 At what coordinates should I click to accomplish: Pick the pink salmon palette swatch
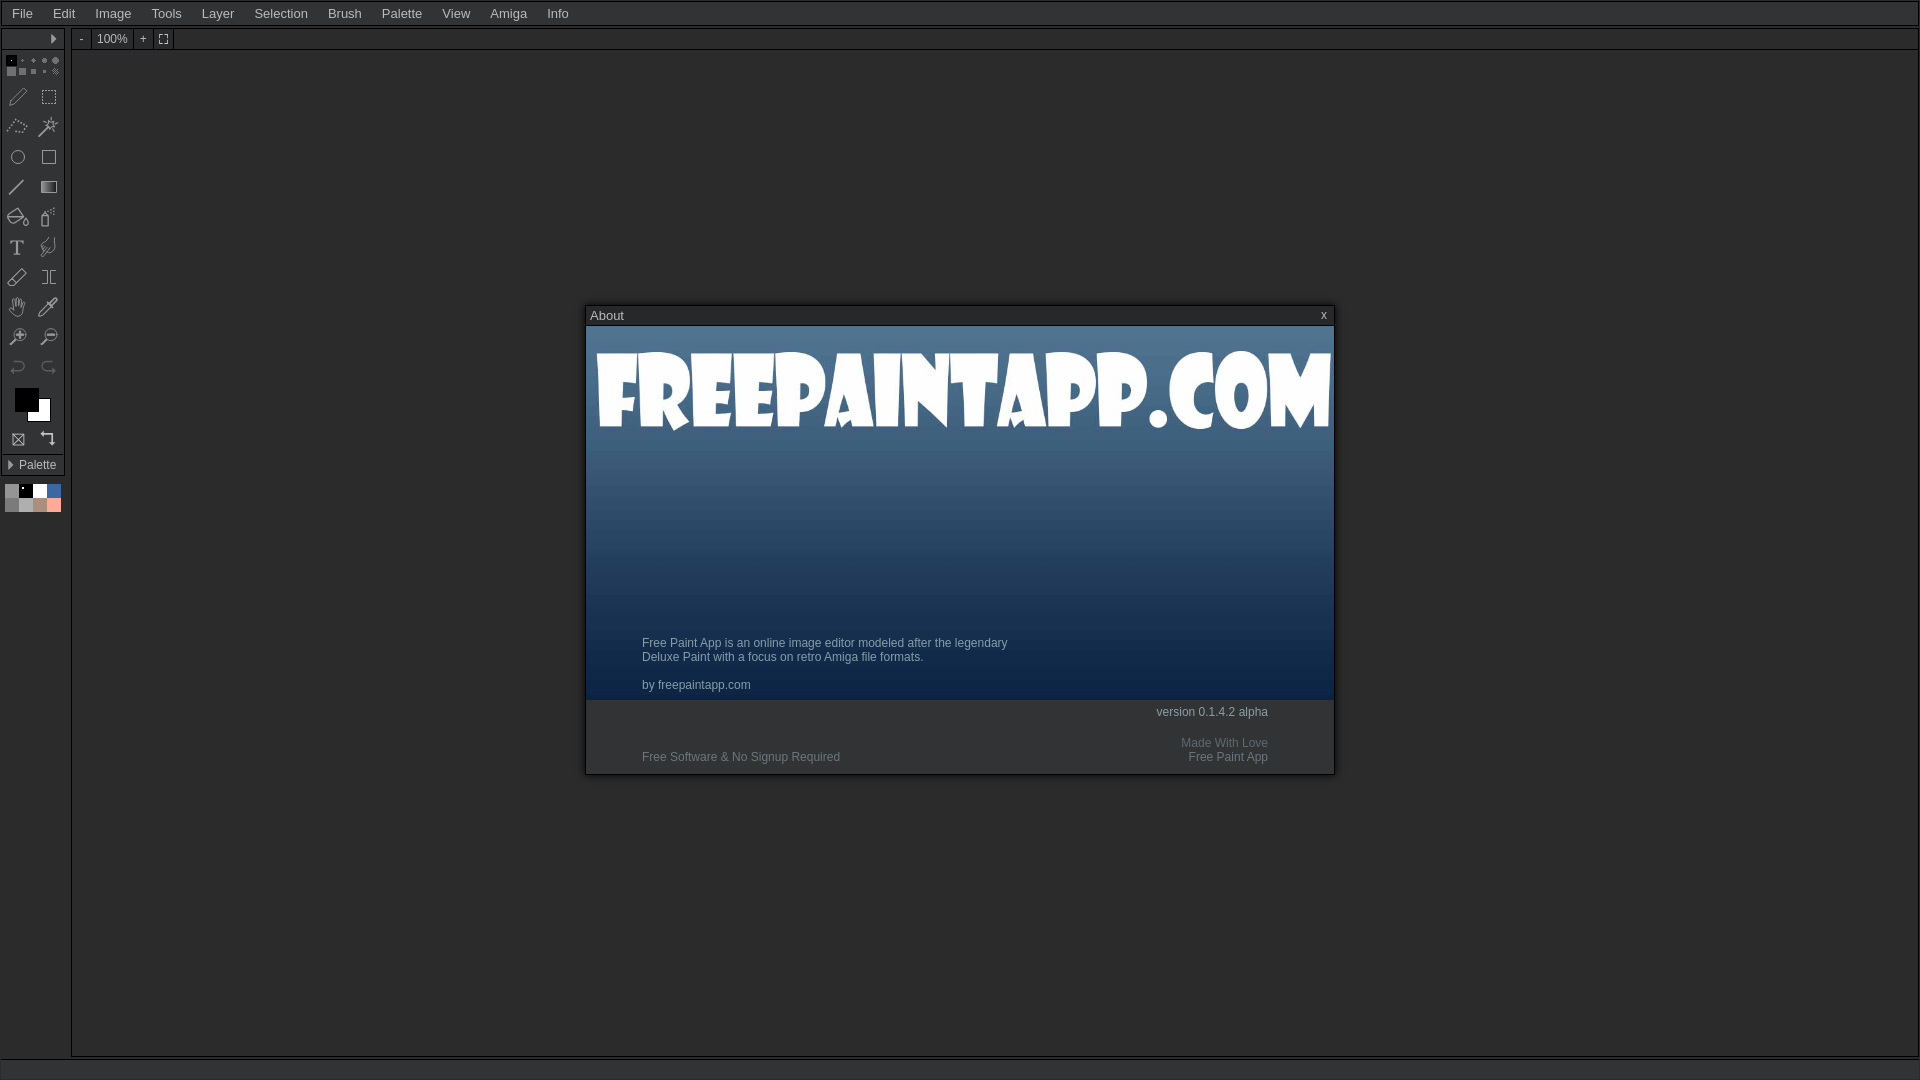(54, 505)
